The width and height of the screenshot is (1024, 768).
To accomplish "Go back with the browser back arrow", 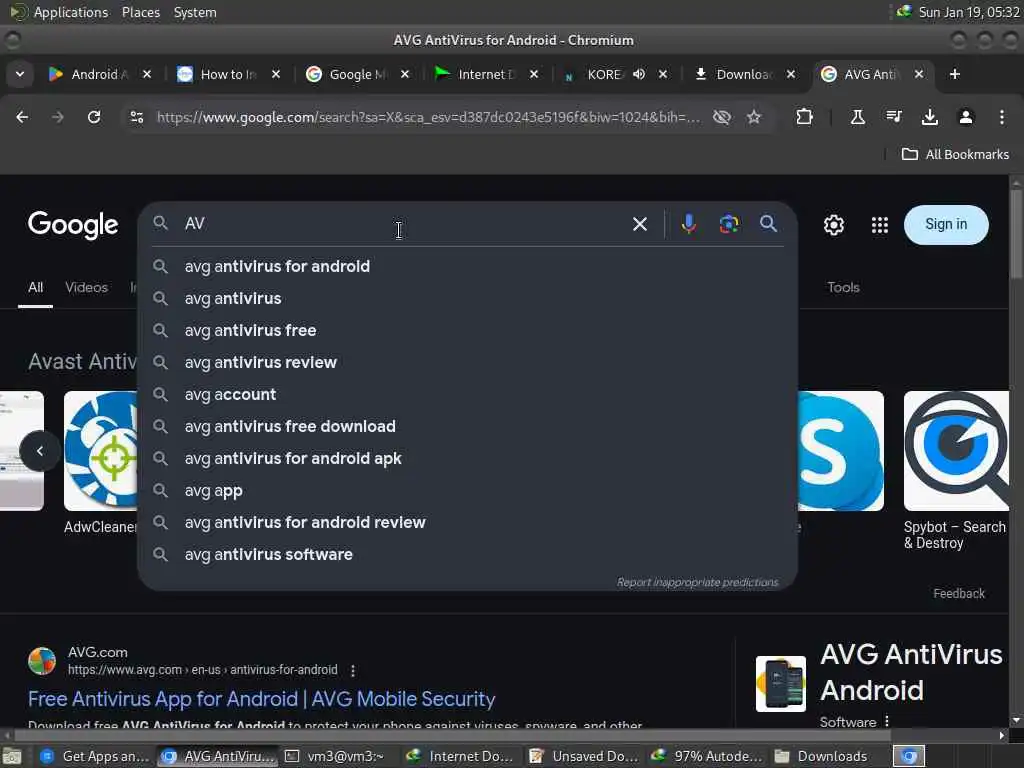I will (22, 117).
